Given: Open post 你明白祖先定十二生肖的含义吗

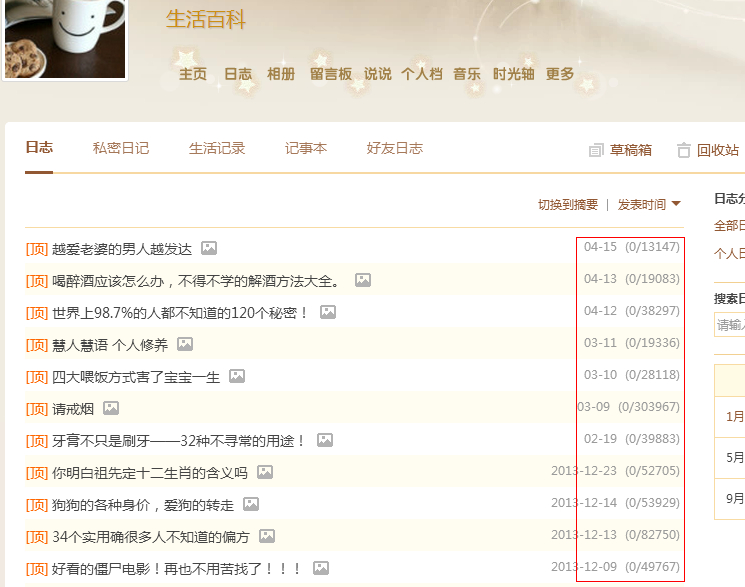Looking at the screenshot, I should [150, 473].
